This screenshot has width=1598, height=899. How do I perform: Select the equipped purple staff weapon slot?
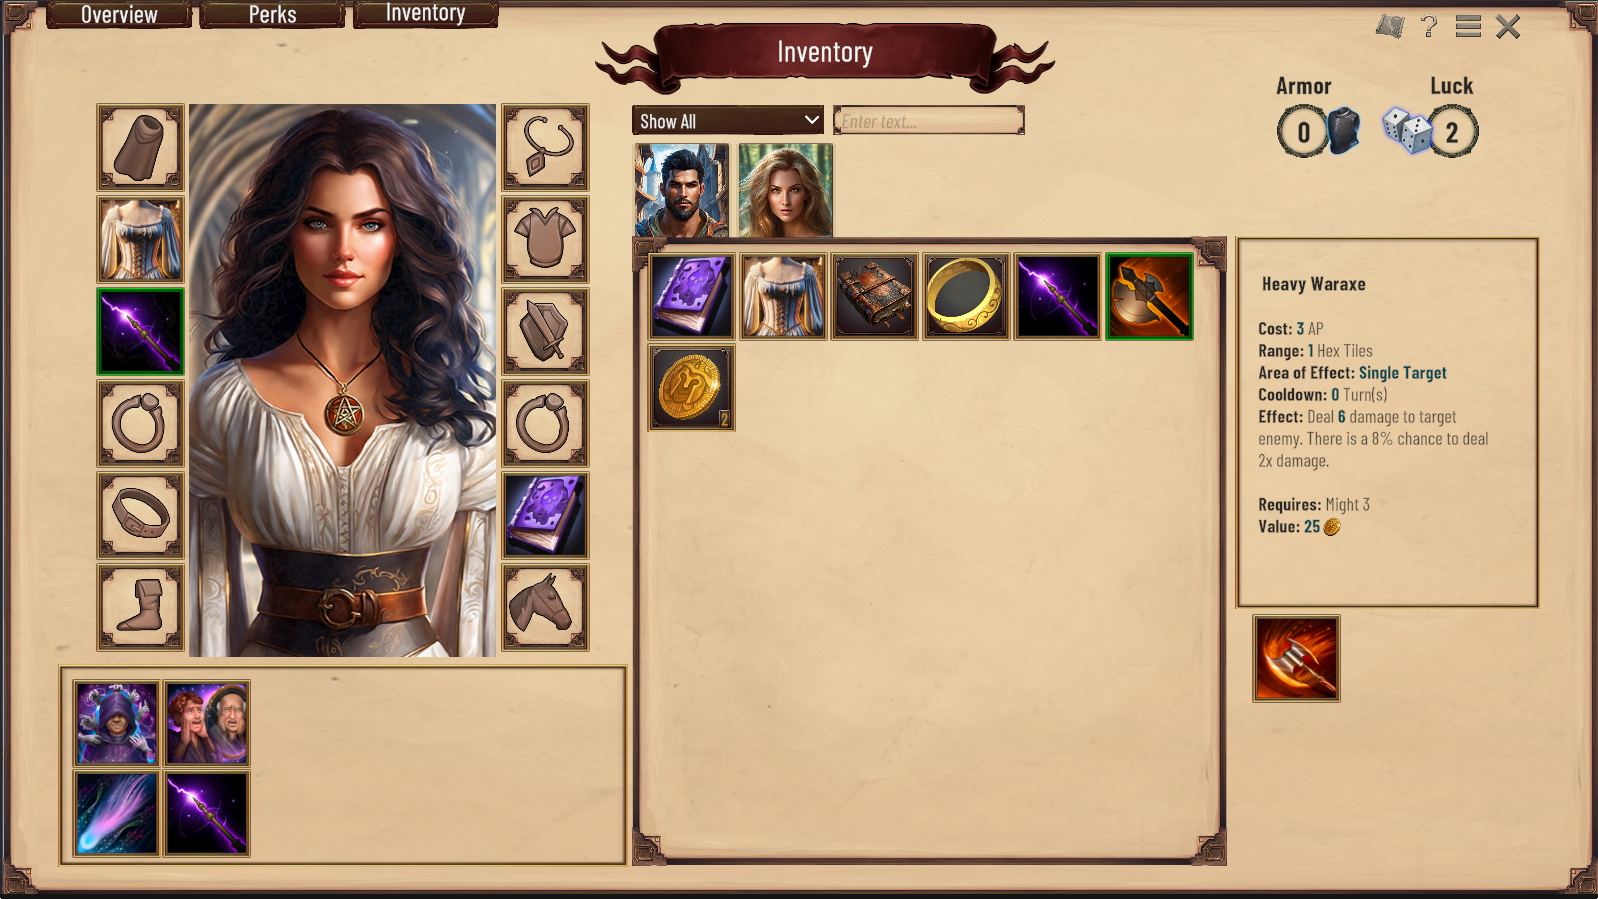click(x=141, y=332)
